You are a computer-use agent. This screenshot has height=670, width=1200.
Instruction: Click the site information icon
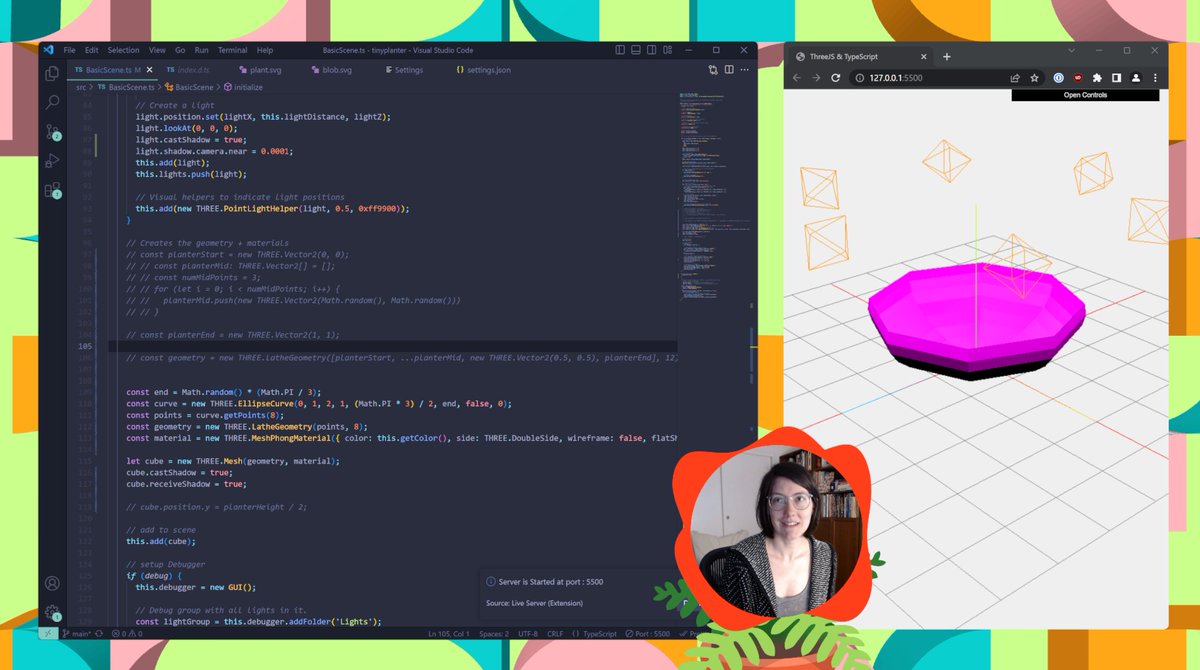[x=860, y=78]
